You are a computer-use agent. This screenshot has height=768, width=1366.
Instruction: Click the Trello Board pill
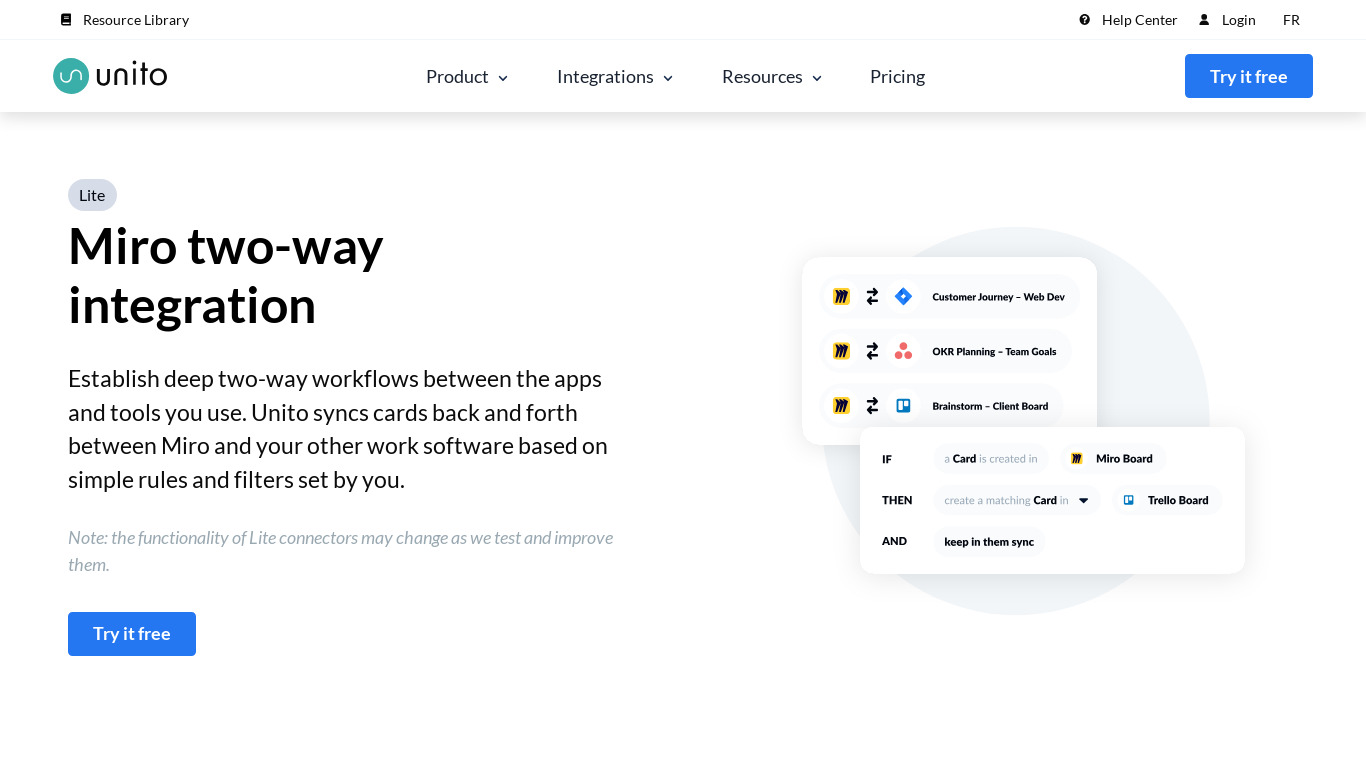coord(1167,500)
